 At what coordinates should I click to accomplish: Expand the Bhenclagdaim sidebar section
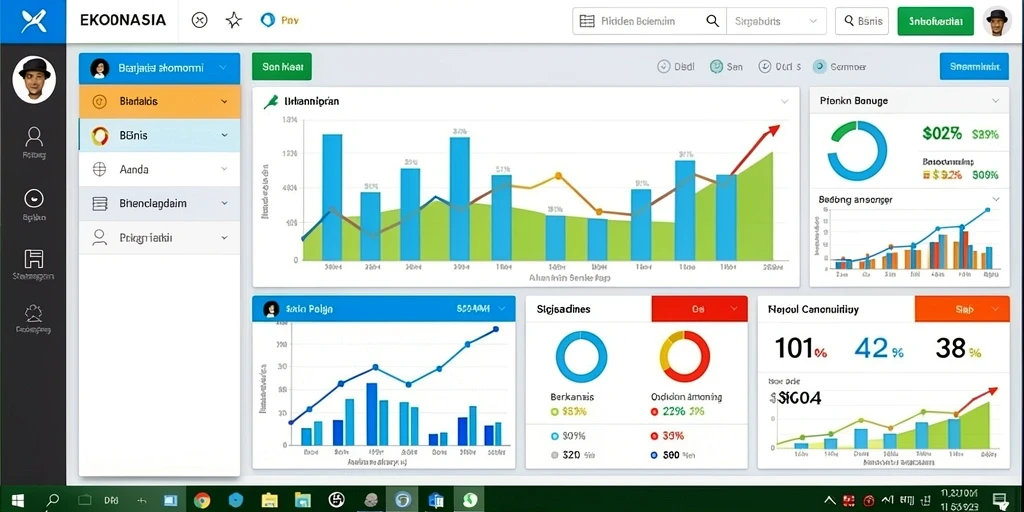tap(159, 203)
